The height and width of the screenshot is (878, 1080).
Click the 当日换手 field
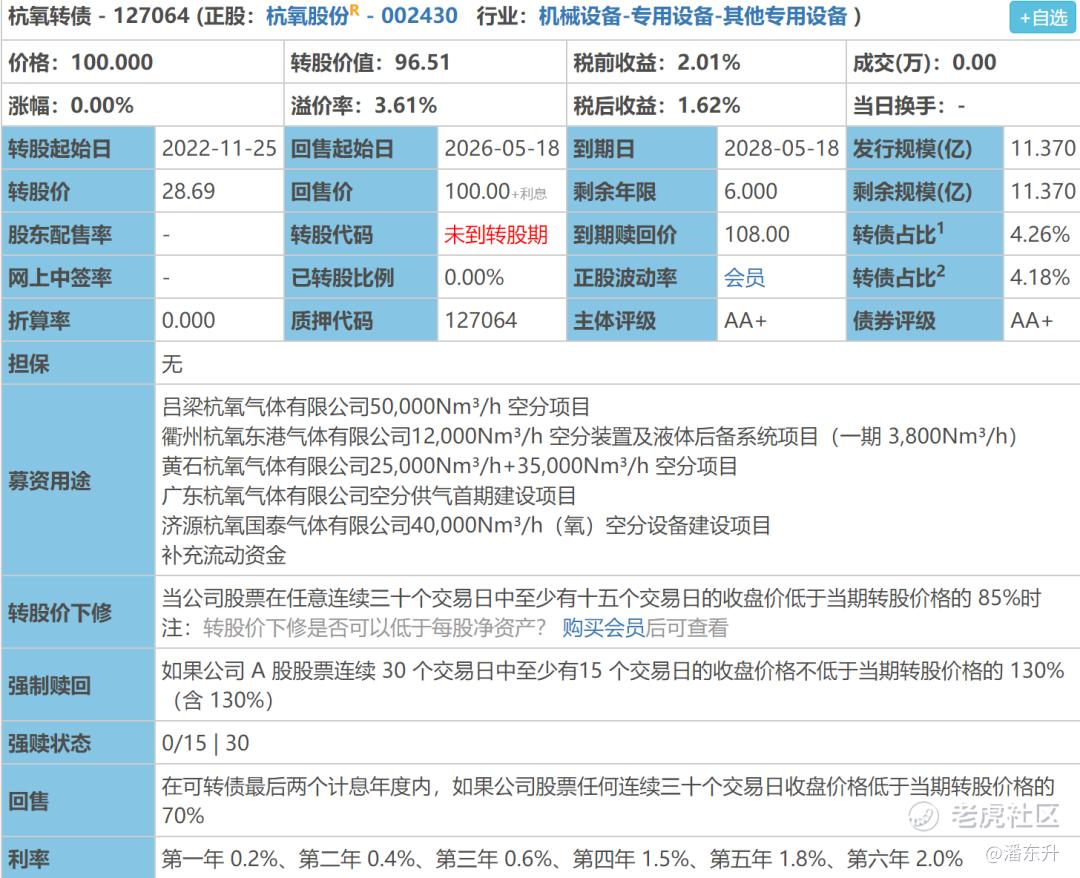click(x=962, y=105)
